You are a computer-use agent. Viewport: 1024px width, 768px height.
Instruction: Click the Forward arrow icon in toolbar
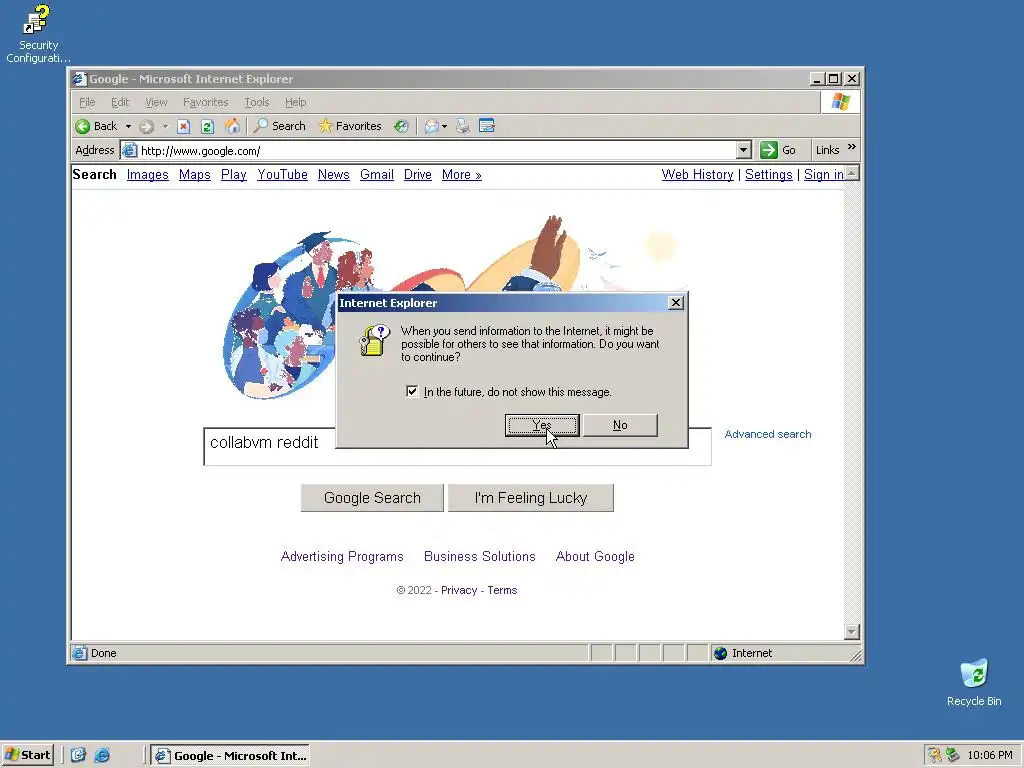pos(146,127)
